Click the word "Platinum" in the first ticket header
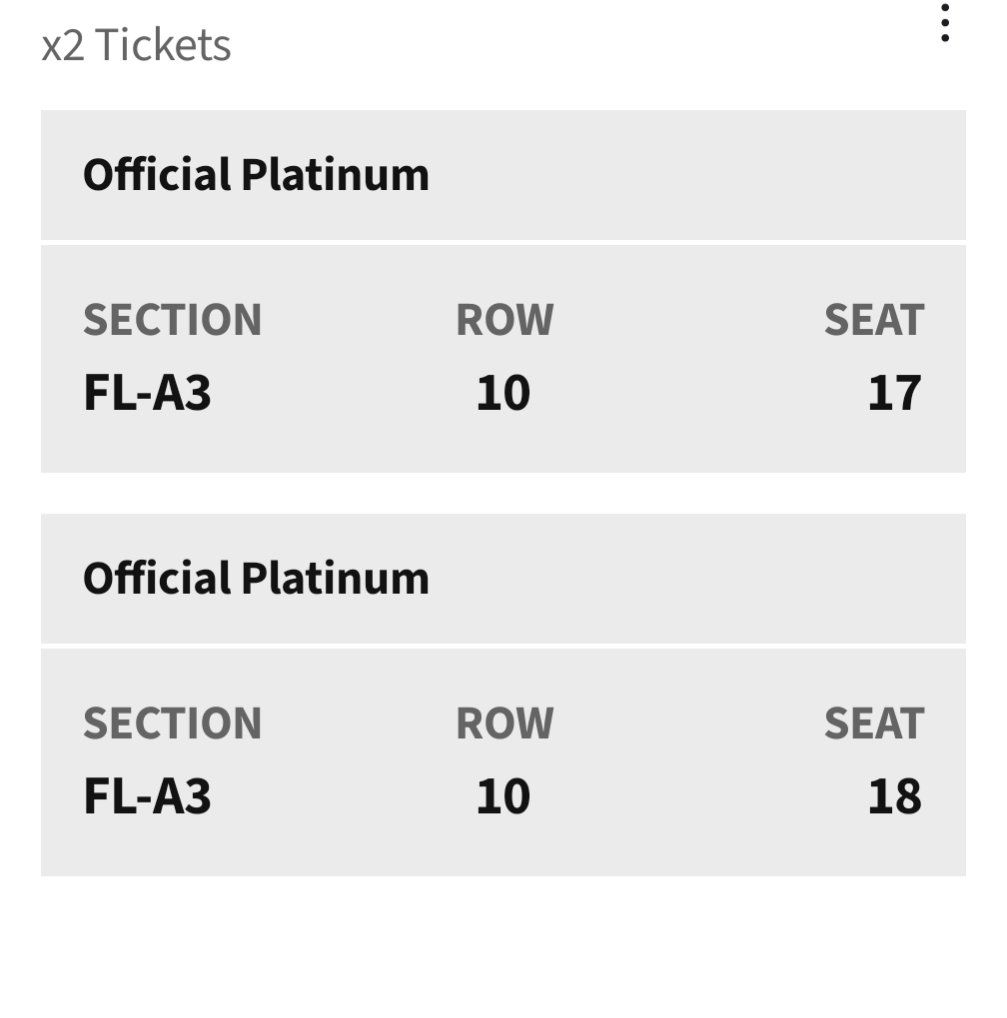The width and height of the screenshot is (1007, 1018). click(x=335, y=175)
